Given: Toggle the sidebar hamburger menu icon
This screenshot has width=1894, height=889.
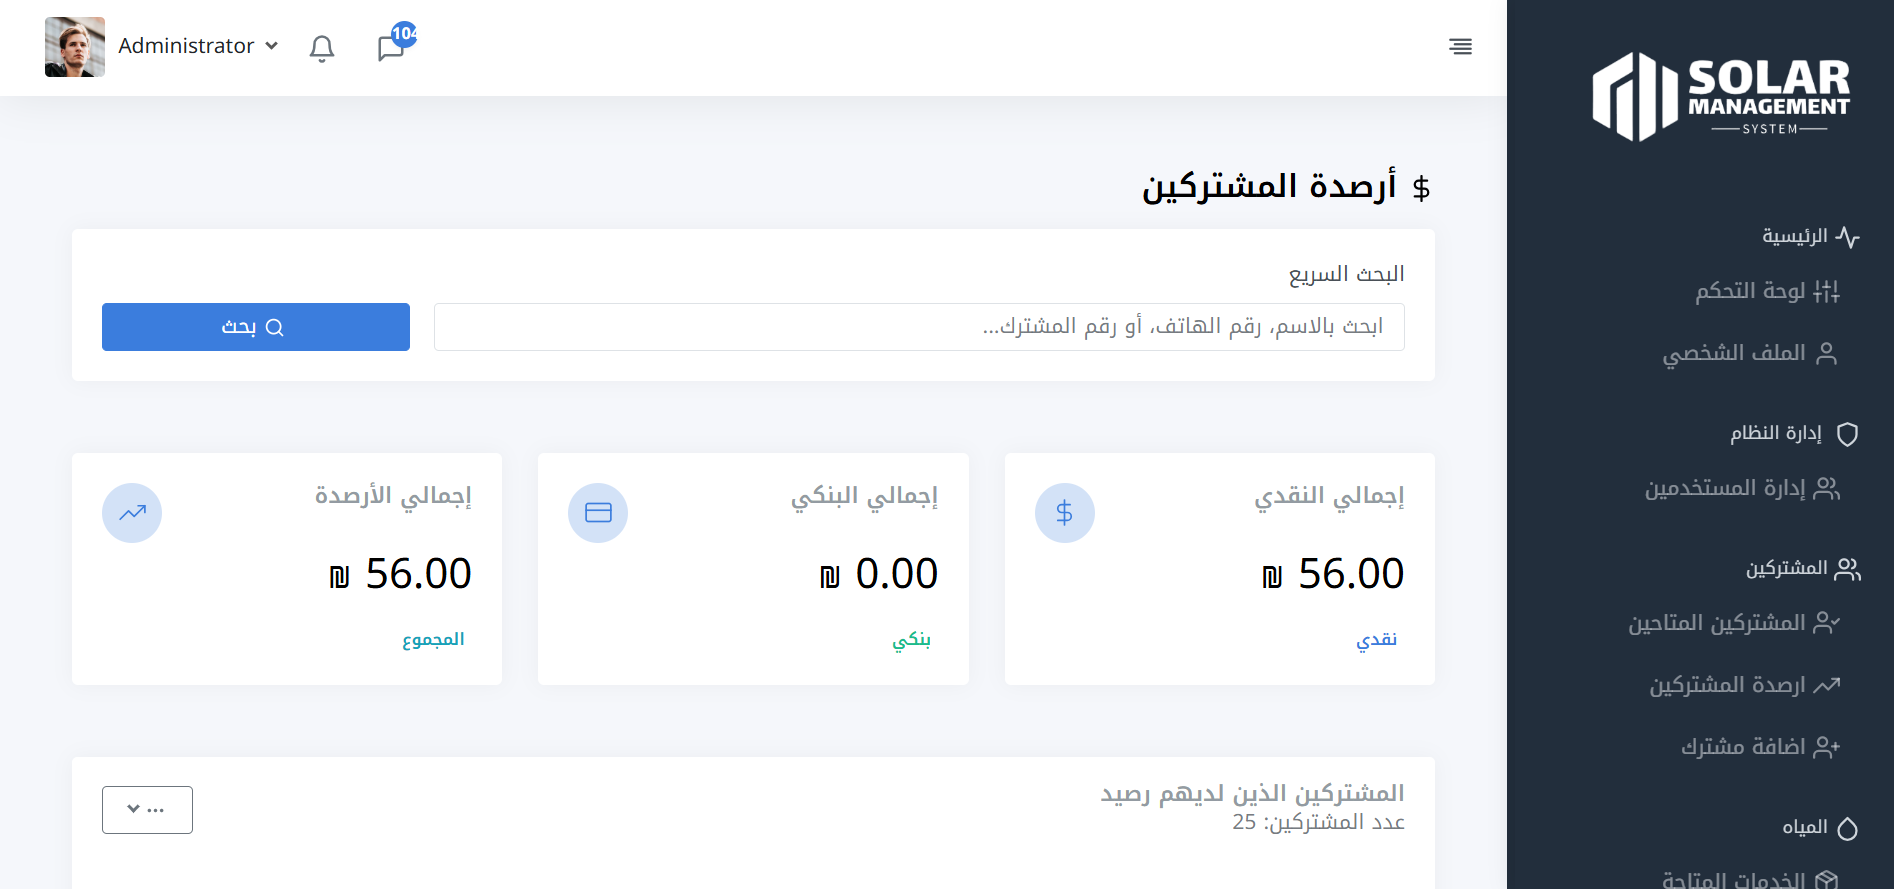Looking at the screenshot, I should (x=1460, y=47).
